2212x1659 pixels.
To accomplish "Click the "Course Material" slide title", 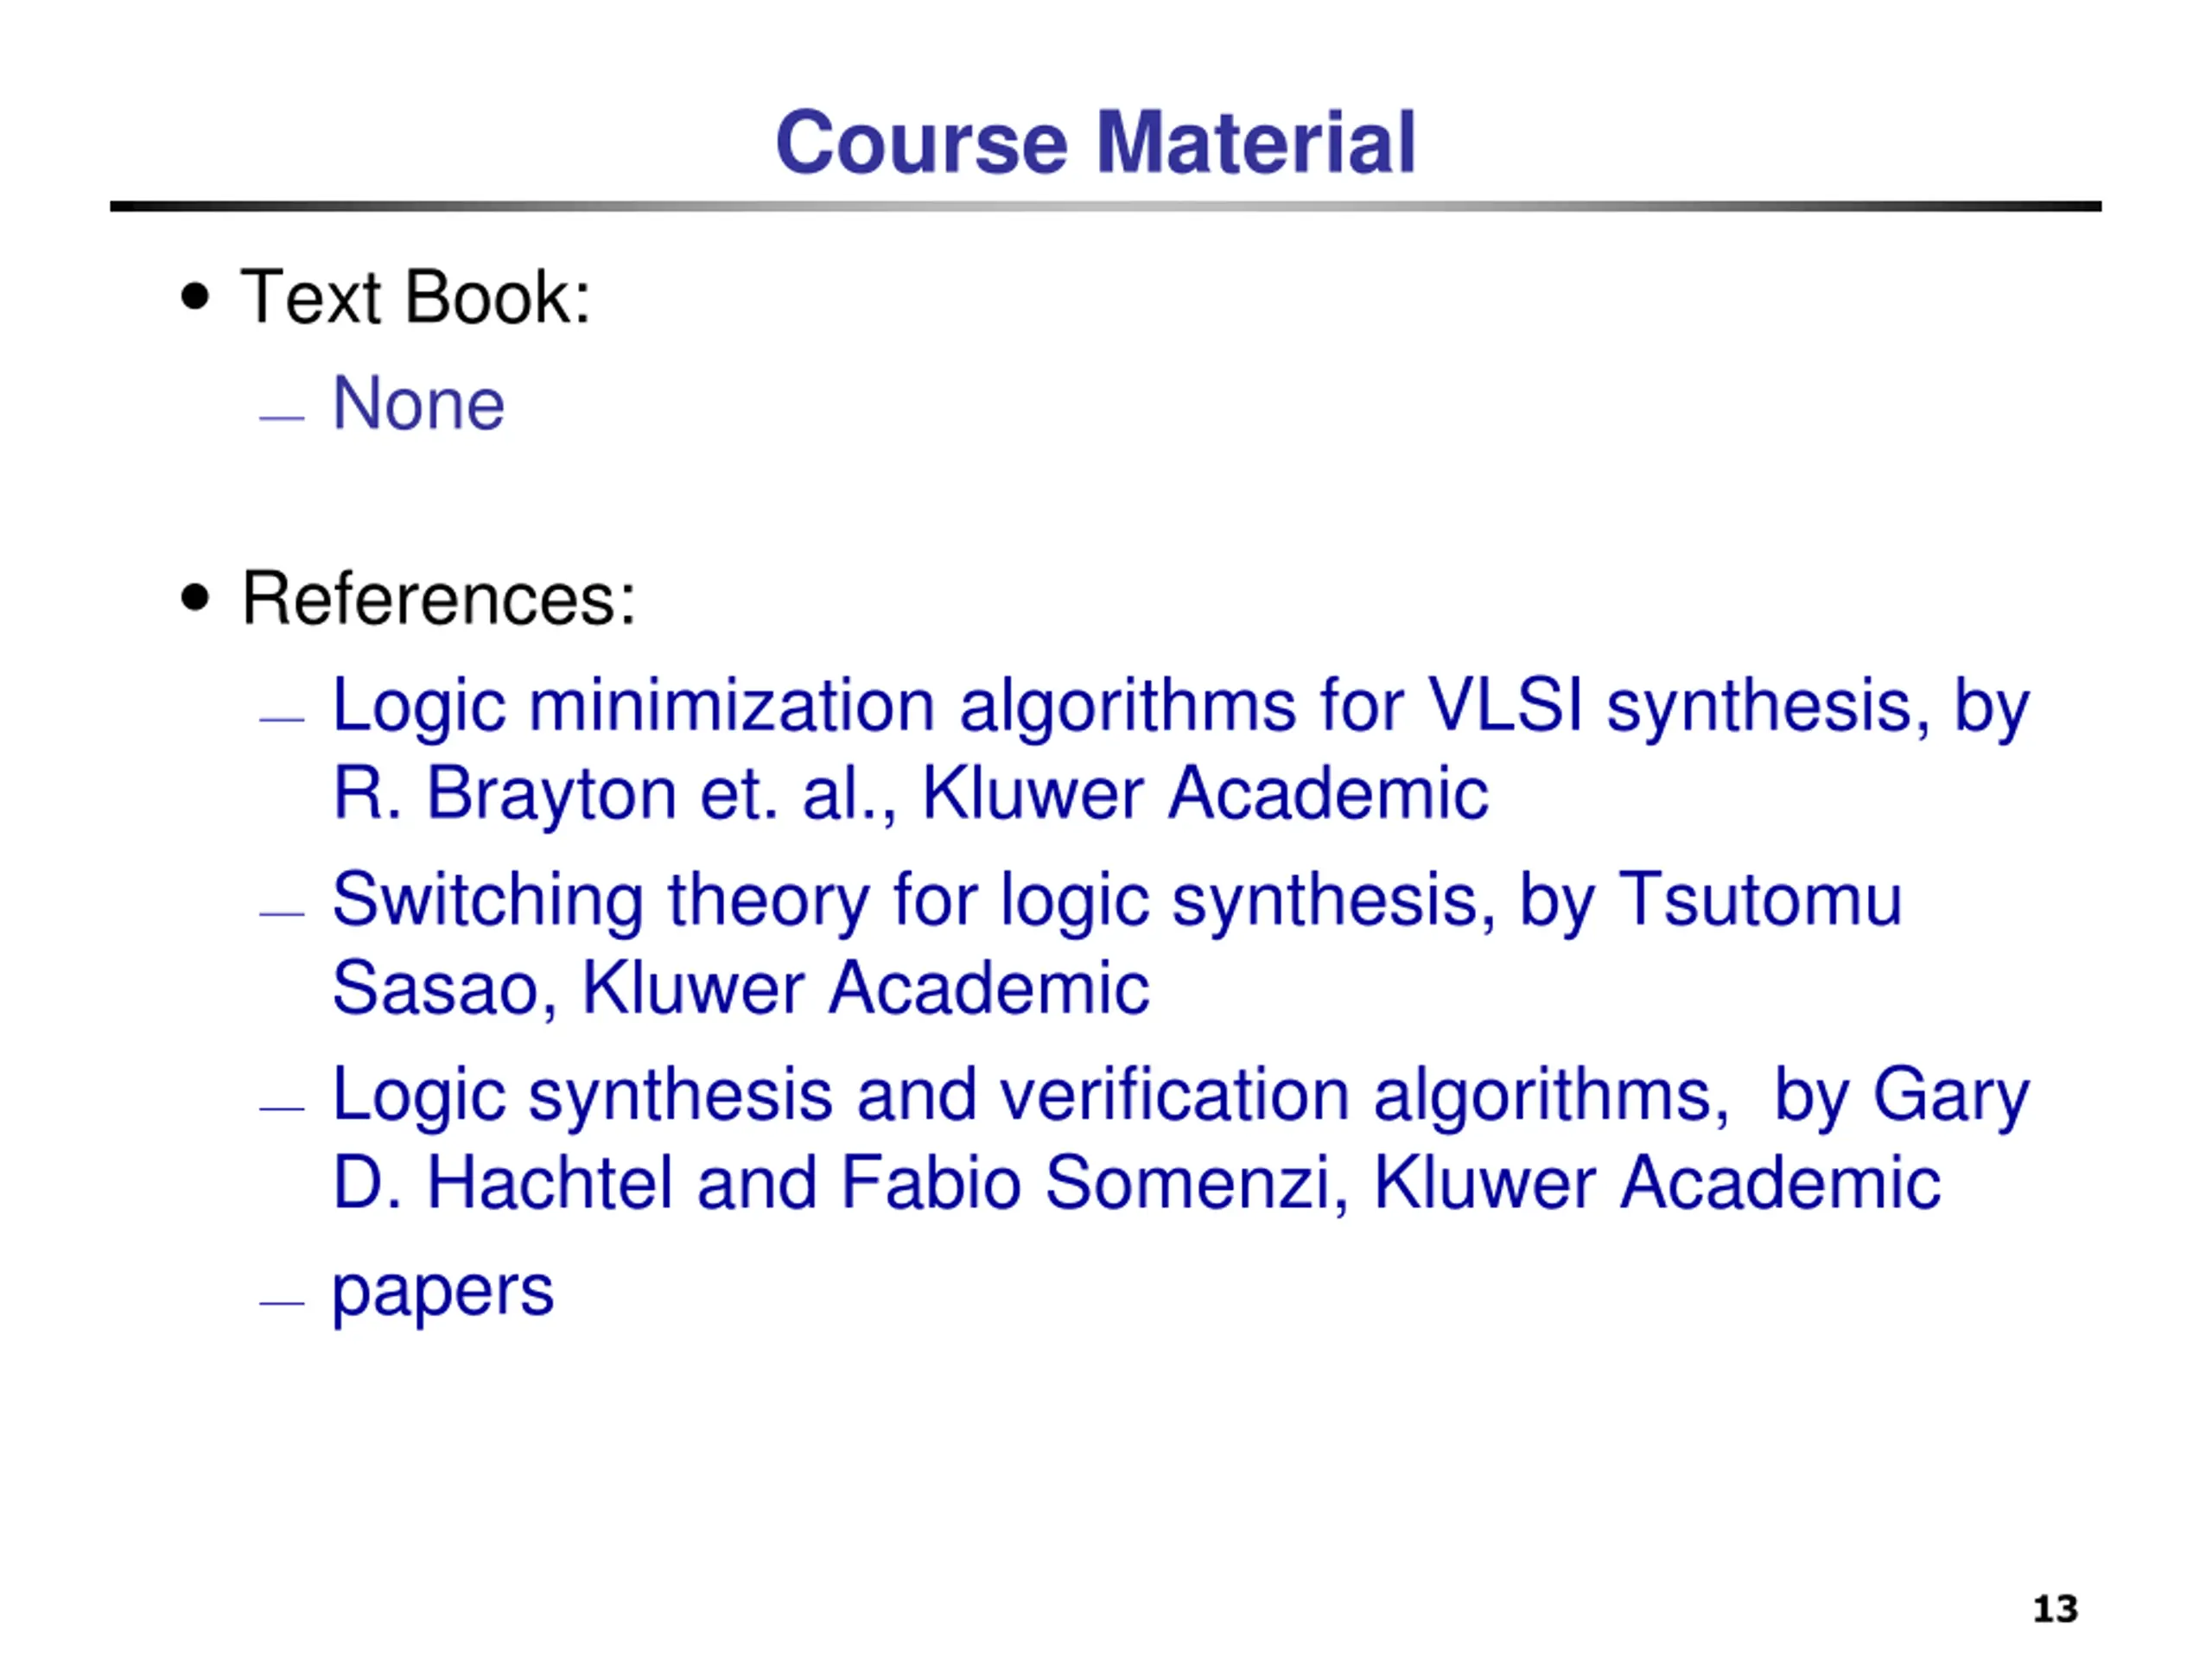I will pyautogui.click(x=1095, y=142).
